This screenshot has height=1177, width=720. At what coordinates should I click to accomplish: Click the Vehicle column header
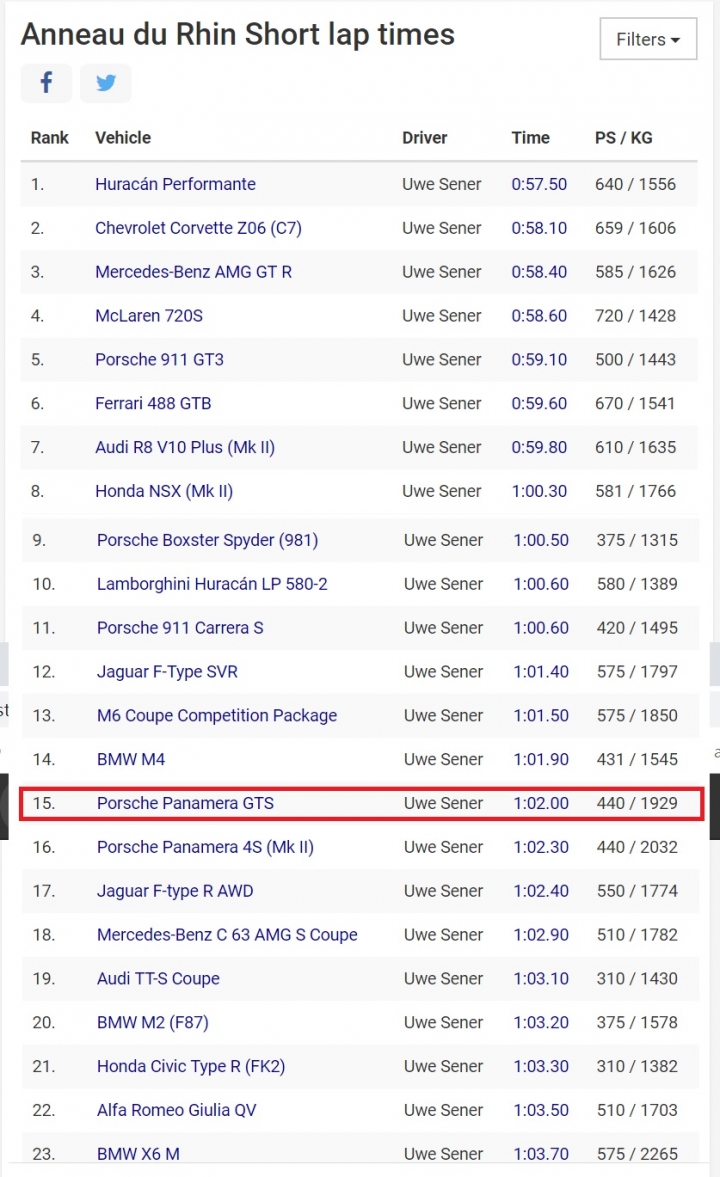(123, 138)
